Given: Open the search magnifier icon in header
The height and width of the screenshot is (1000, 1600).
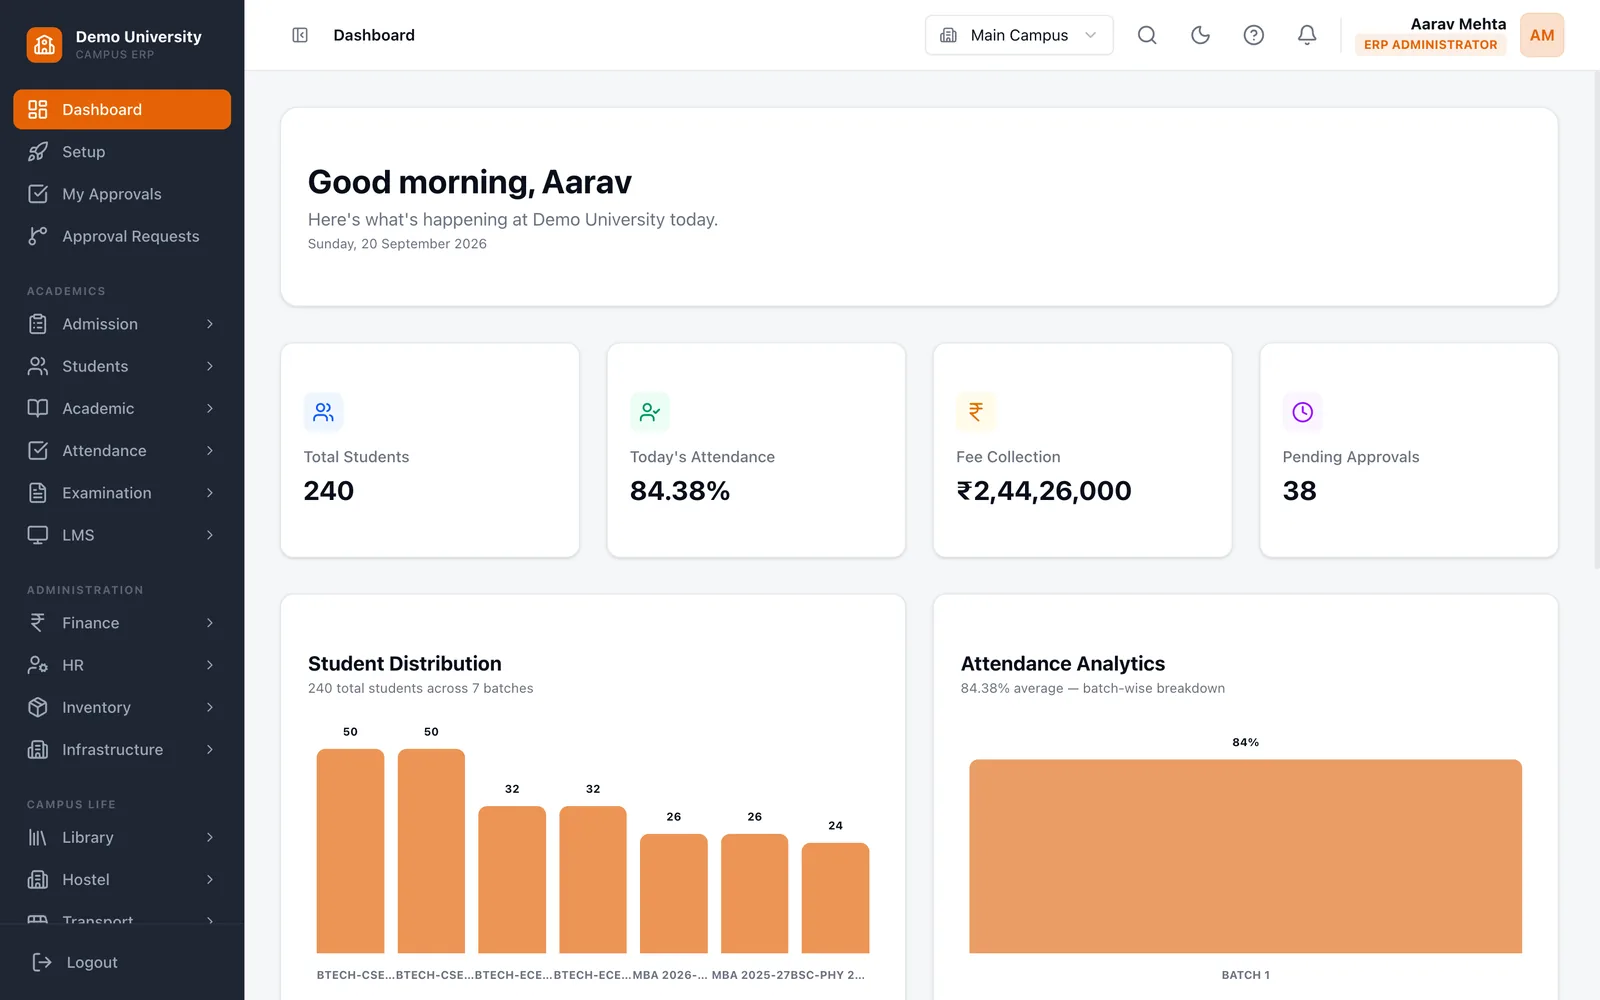Looking at the screenshot, I should [x=1147, y=35].
